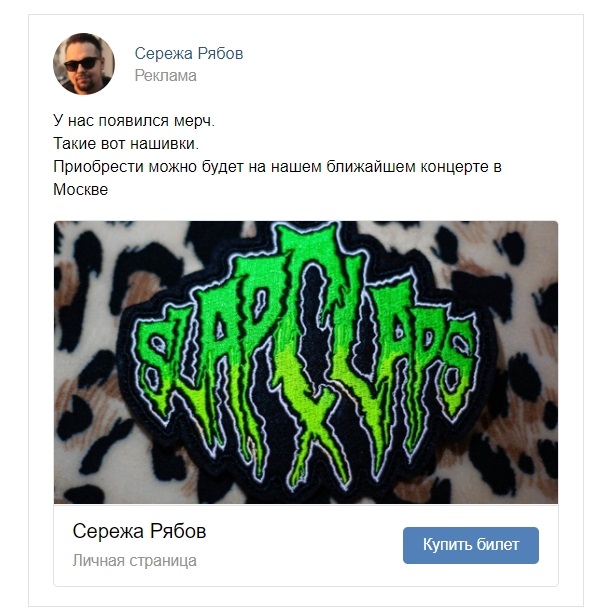Open the post author's round avatar photo
The width and height of the screenshot is (610, 608).
pyautogui.click(x=84, y=64)
